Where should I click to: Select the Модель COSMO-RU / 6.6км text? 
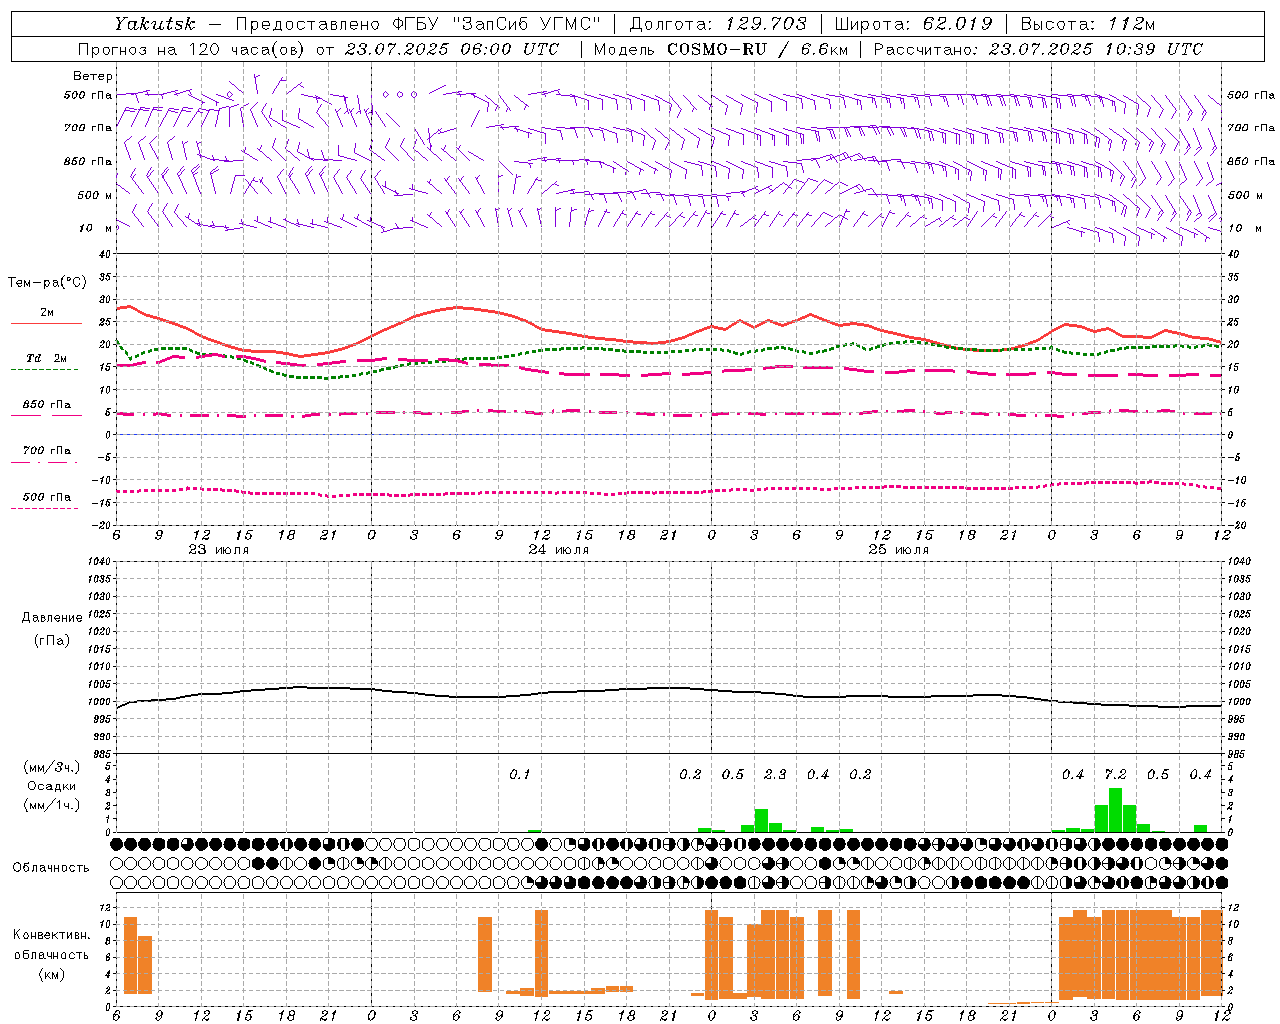click(x=720, y=49)
